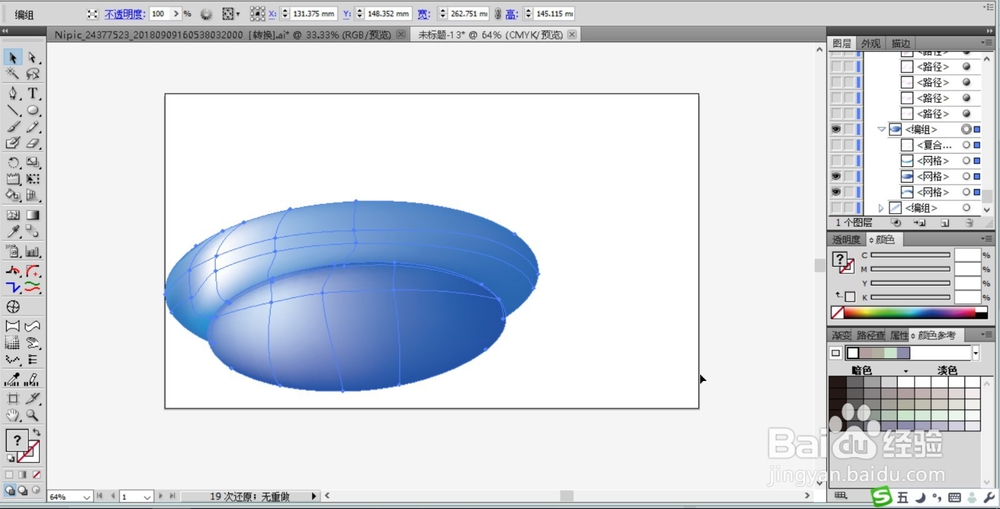Open the 外观 panel tab

[871, 43]
